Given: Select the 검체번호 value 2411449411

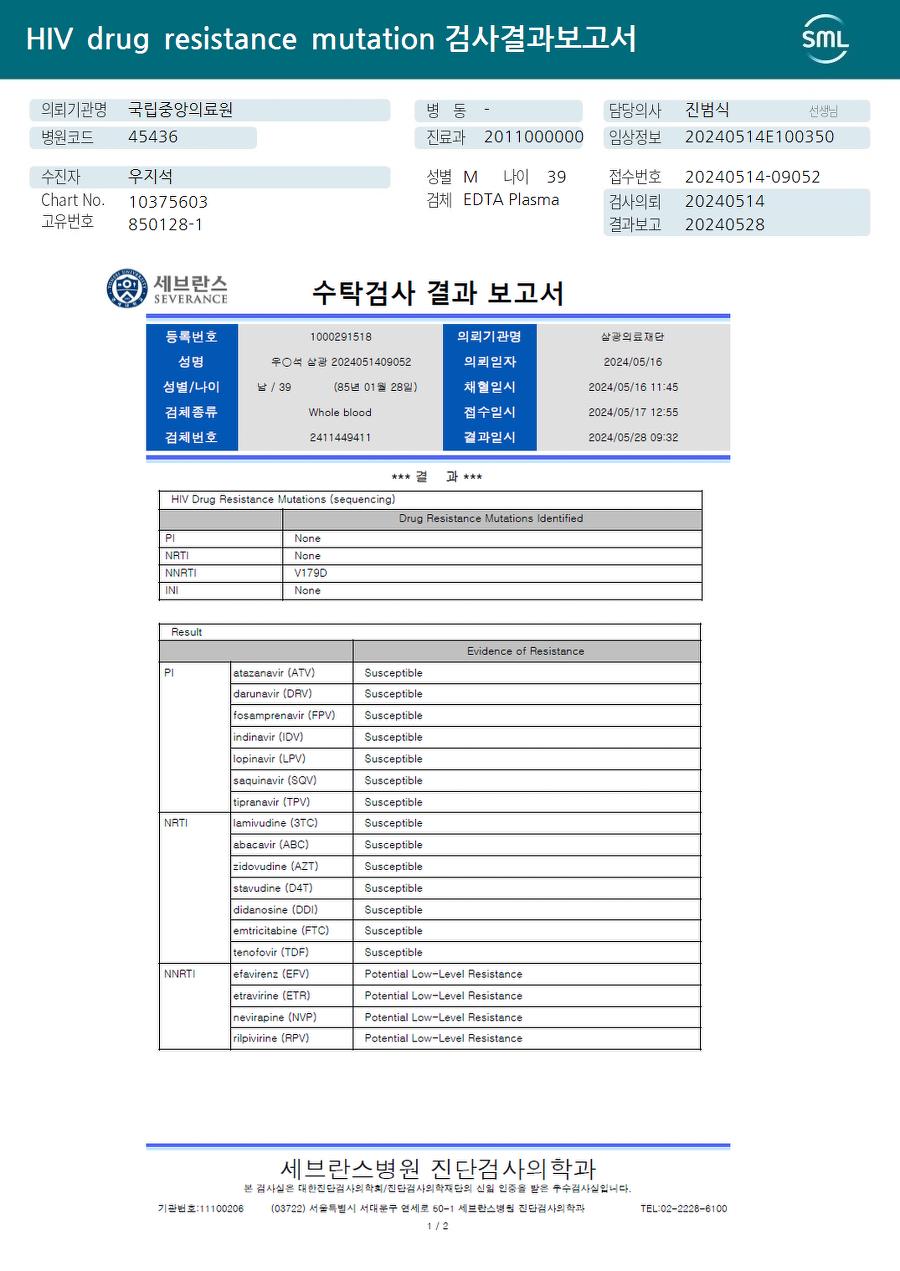Looking at the screenshot, I should [x=340, y=438].
